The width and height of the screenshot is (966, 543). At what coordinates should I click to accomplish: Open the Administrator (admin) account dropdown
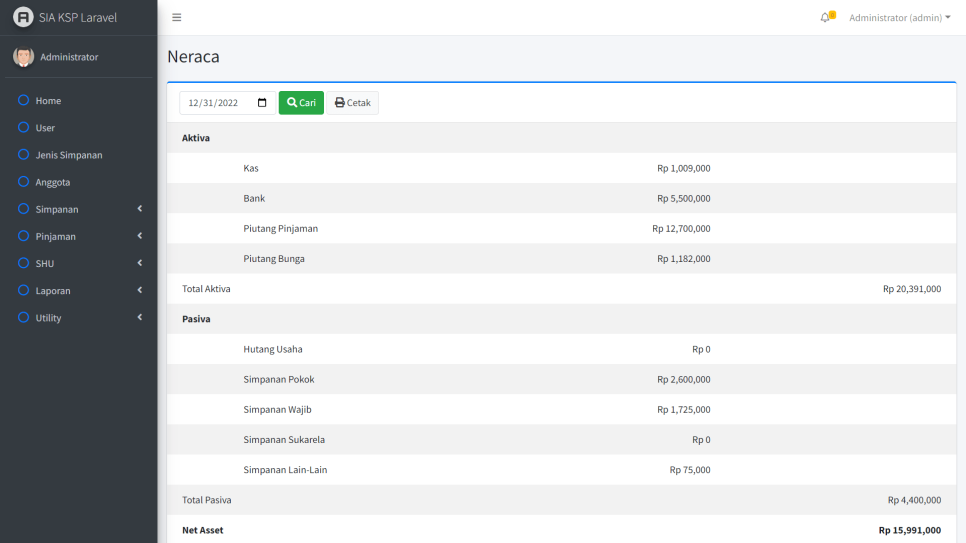tap(899, 17)
